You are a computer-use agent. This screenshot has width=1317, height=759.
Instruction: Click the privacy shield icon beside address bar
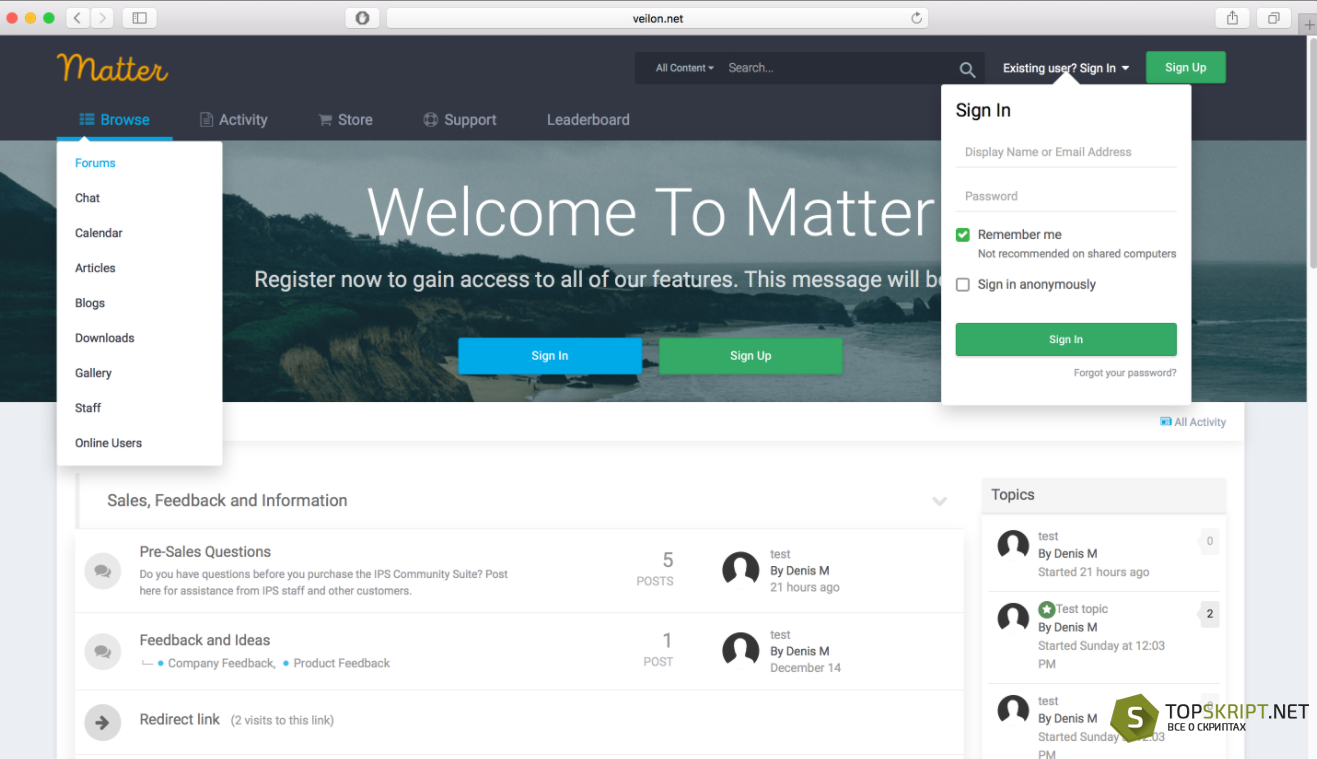click(362, 18)
